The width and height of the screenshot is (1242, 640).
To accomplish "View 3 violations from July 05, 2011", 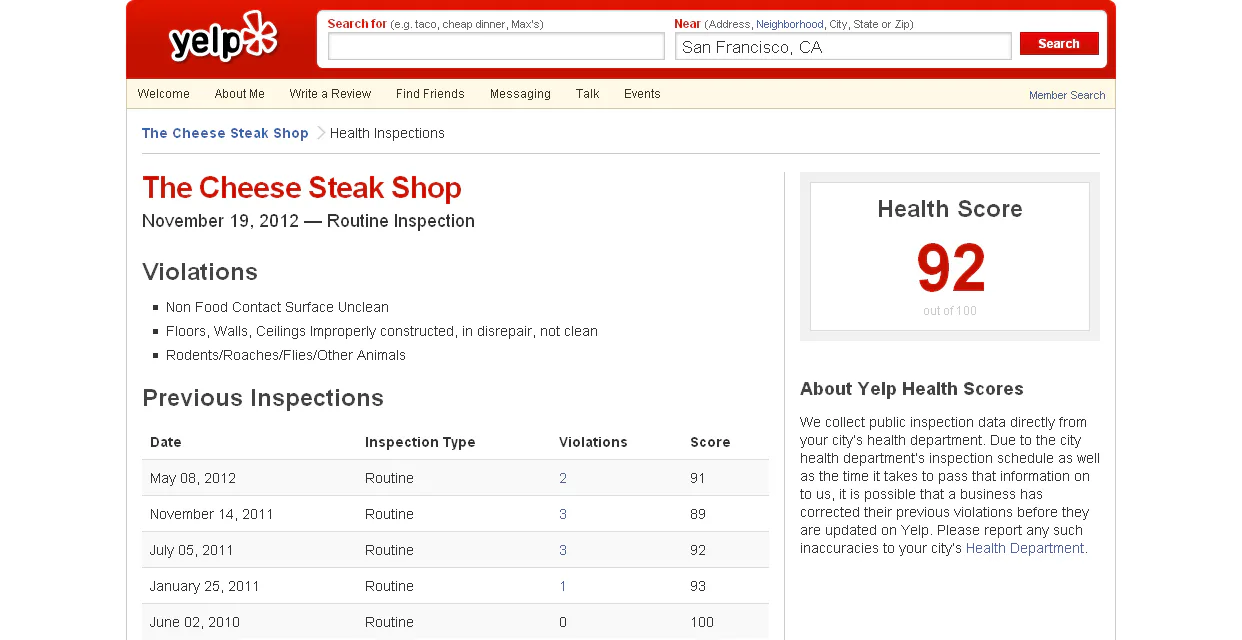I will (563, 550).
